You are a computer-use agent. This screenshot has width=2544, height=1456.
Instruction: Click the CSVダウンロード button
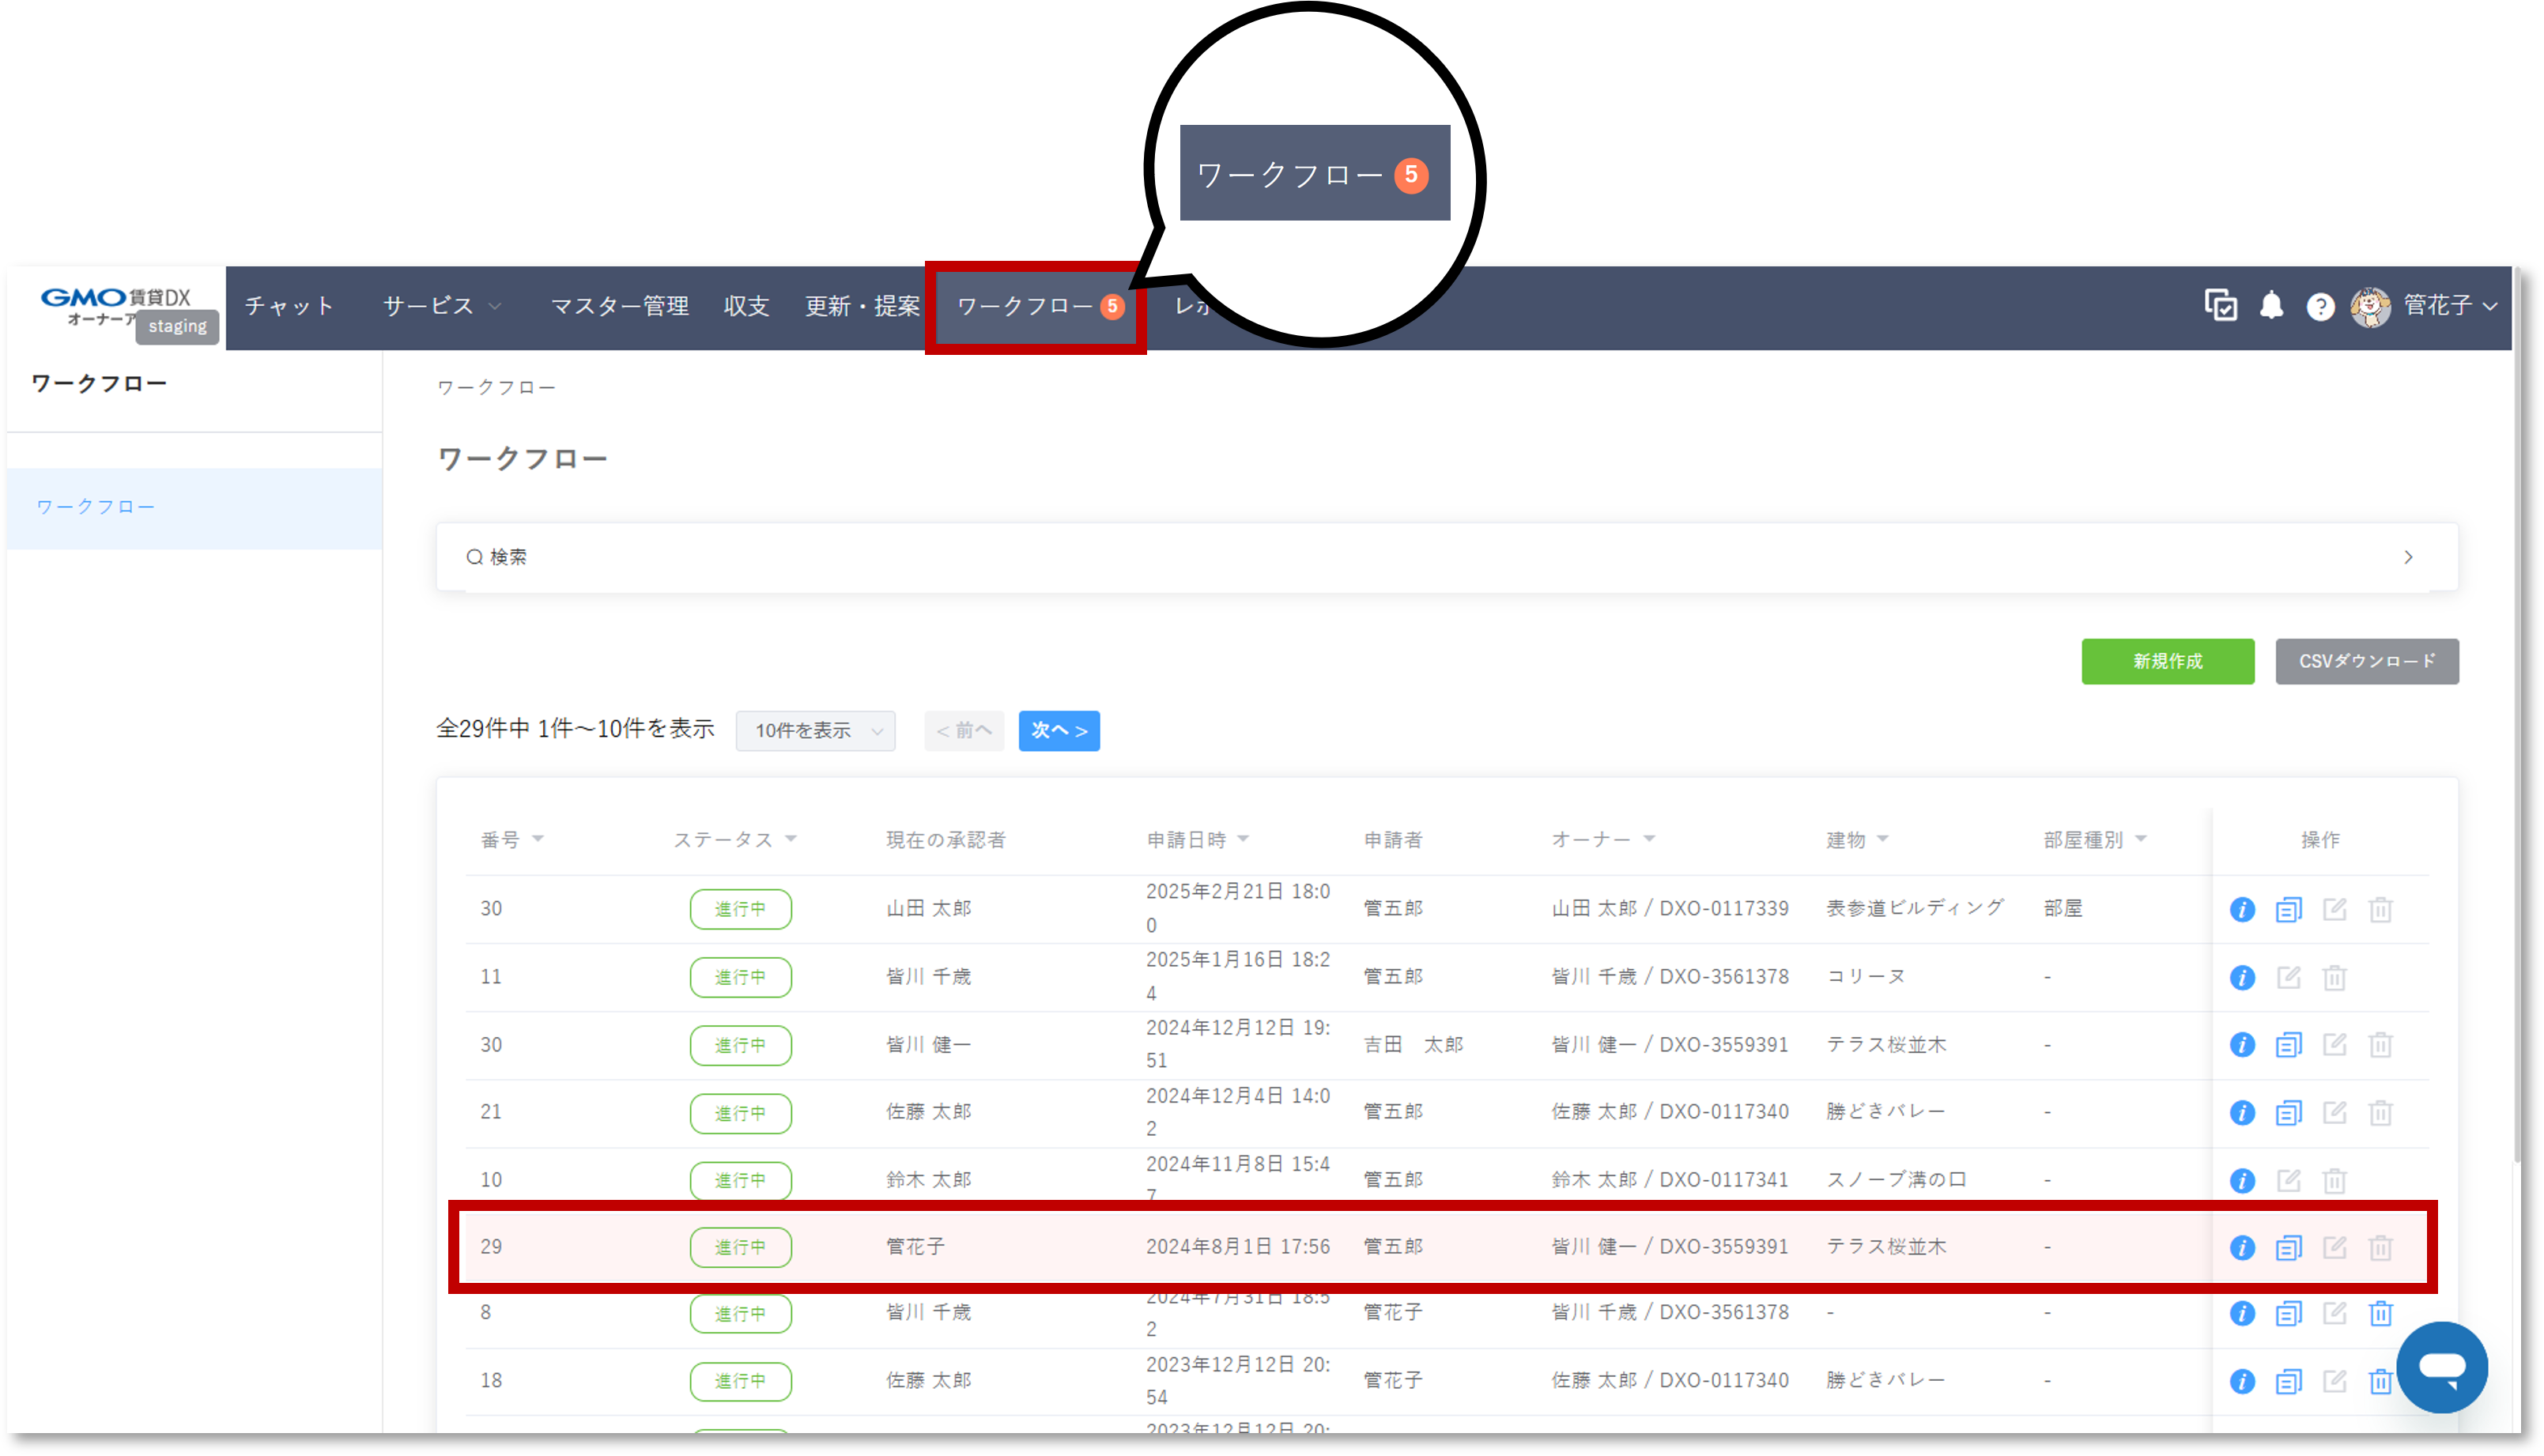2366,661
